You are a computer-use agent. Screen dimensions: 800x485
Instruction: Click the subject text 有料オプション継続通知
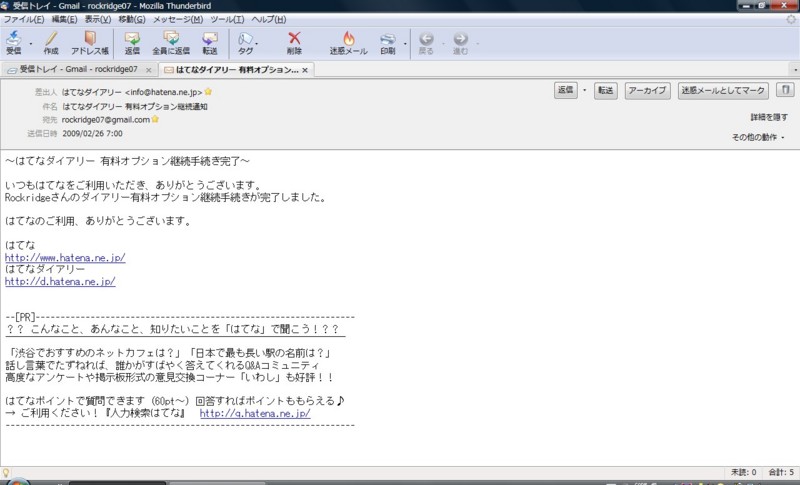coord(166,107)
